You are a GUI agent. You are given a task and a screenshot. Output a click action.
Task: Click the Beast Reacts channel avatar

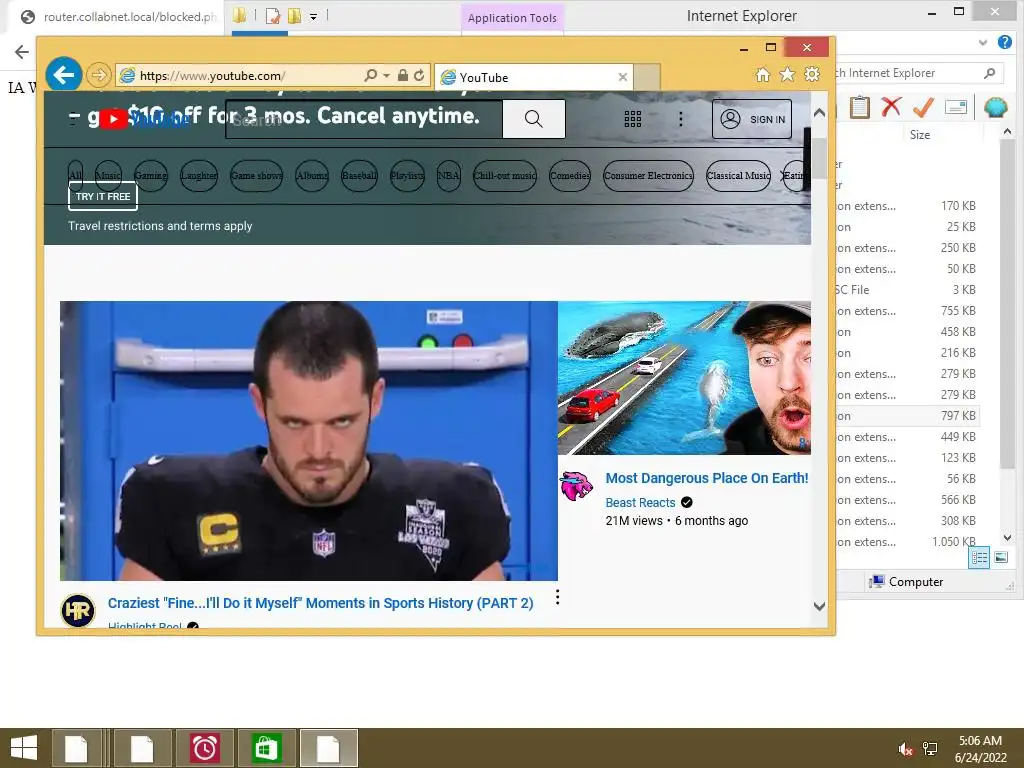(576, 486)
